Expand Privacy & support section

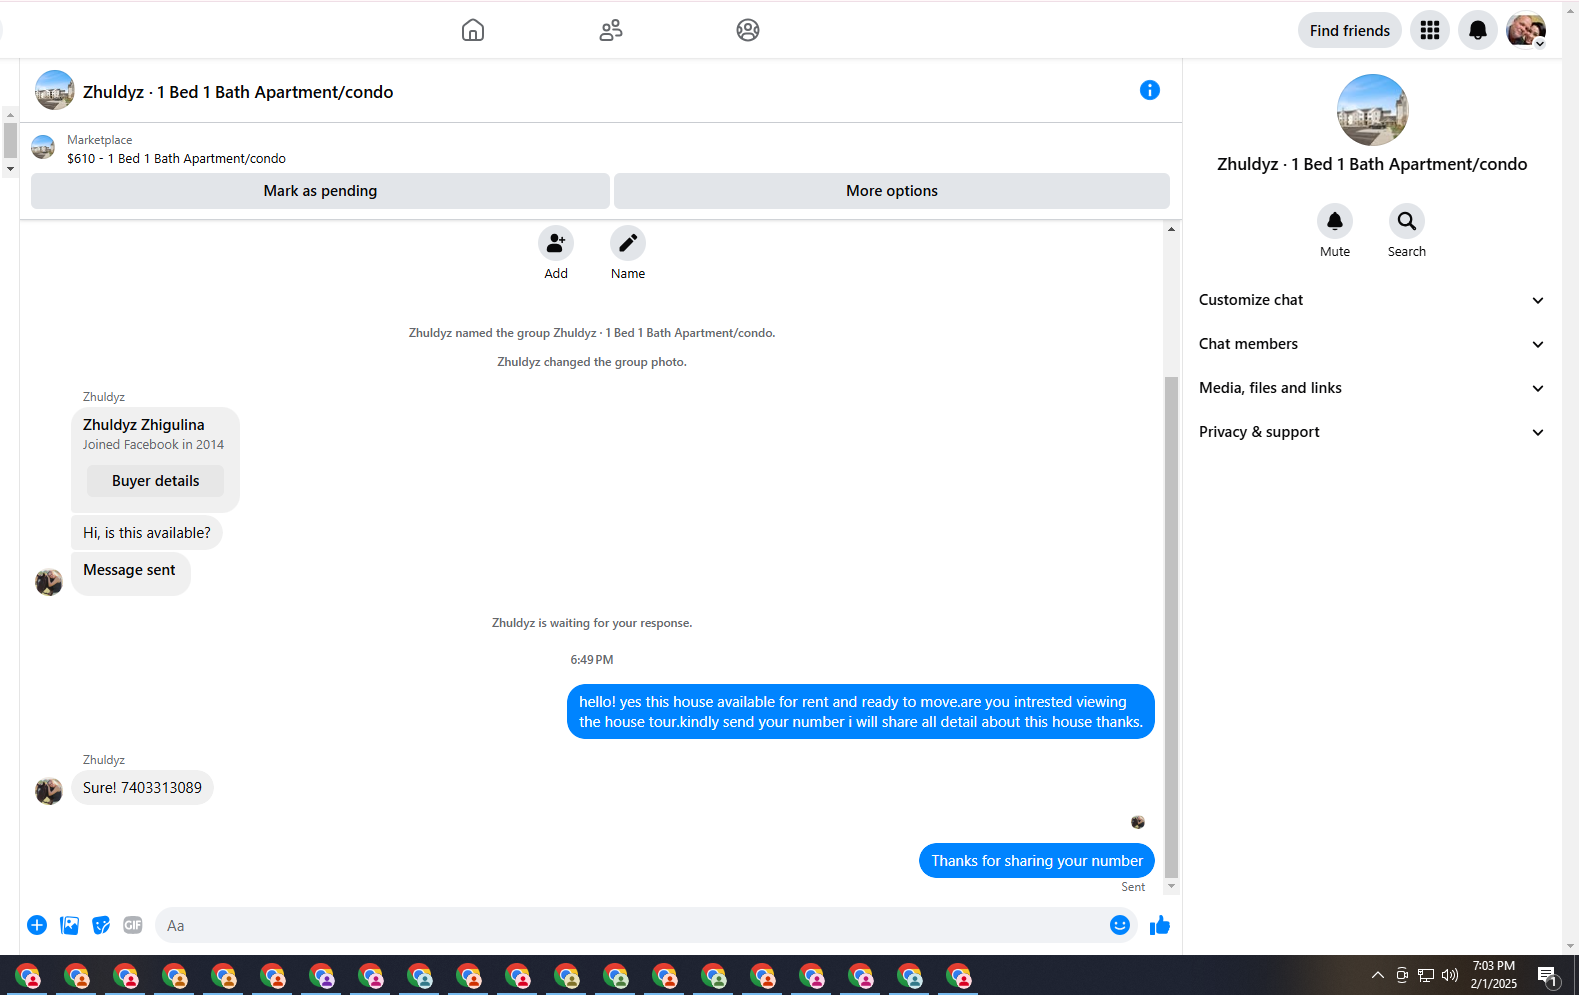(1371, 432)
